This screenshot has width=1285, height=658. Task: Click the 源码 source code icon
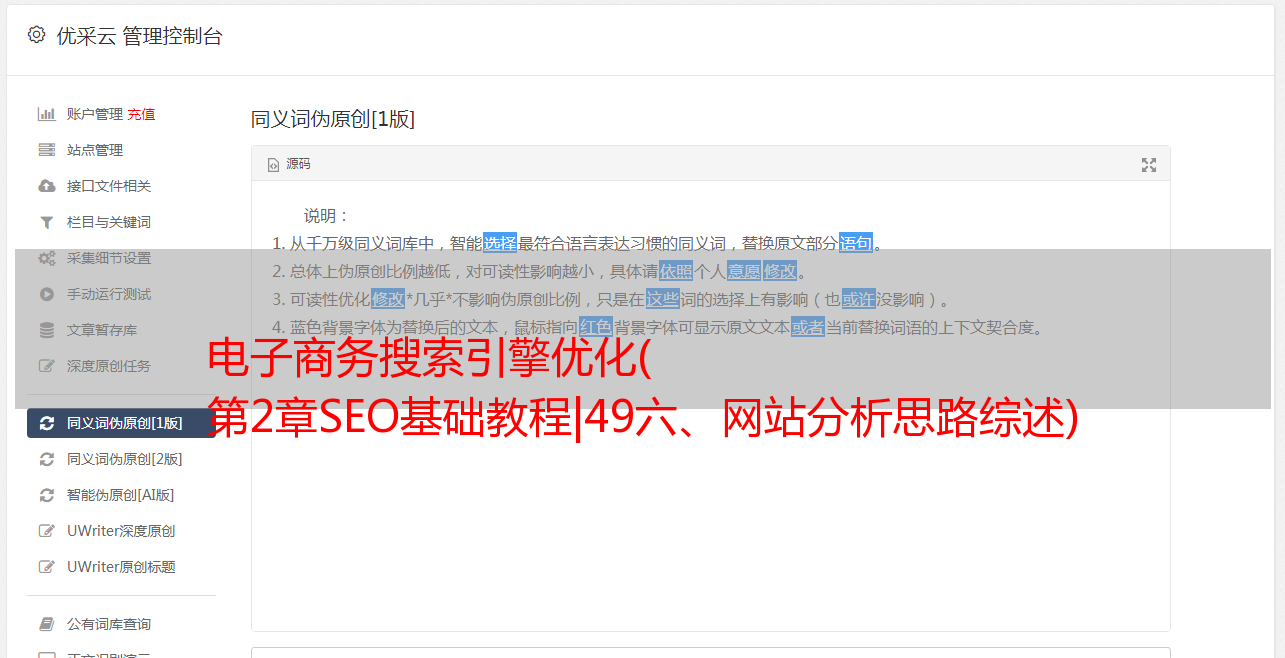273,164
